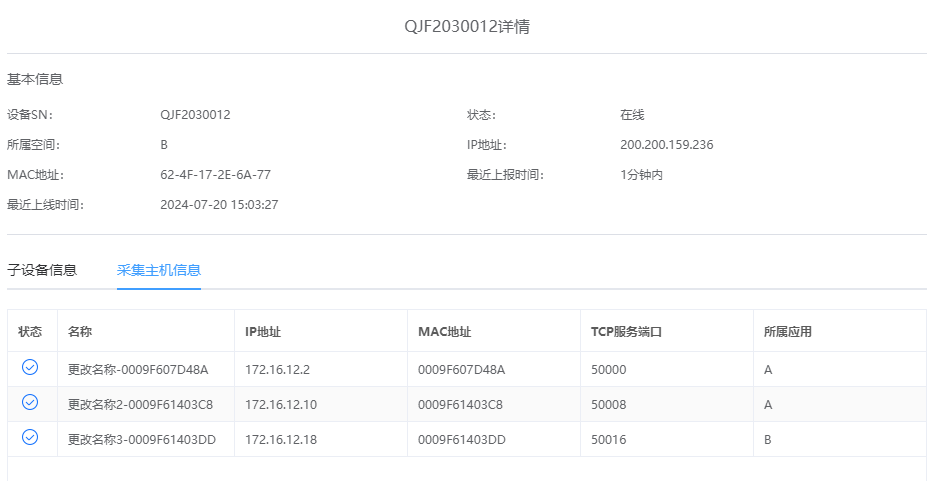Viewport: 937px width, 481px height.
Task: Click the 状态 column header
Action: point(30,332)
